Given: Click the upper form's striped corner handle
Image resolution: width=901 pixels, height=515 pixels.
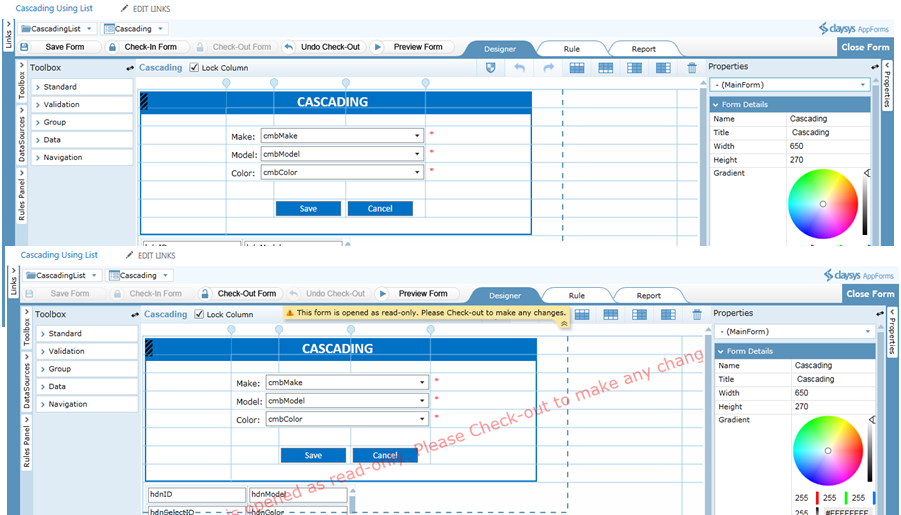Looking at the screenshot, I should pyautogui.click(x=144, y=102).
